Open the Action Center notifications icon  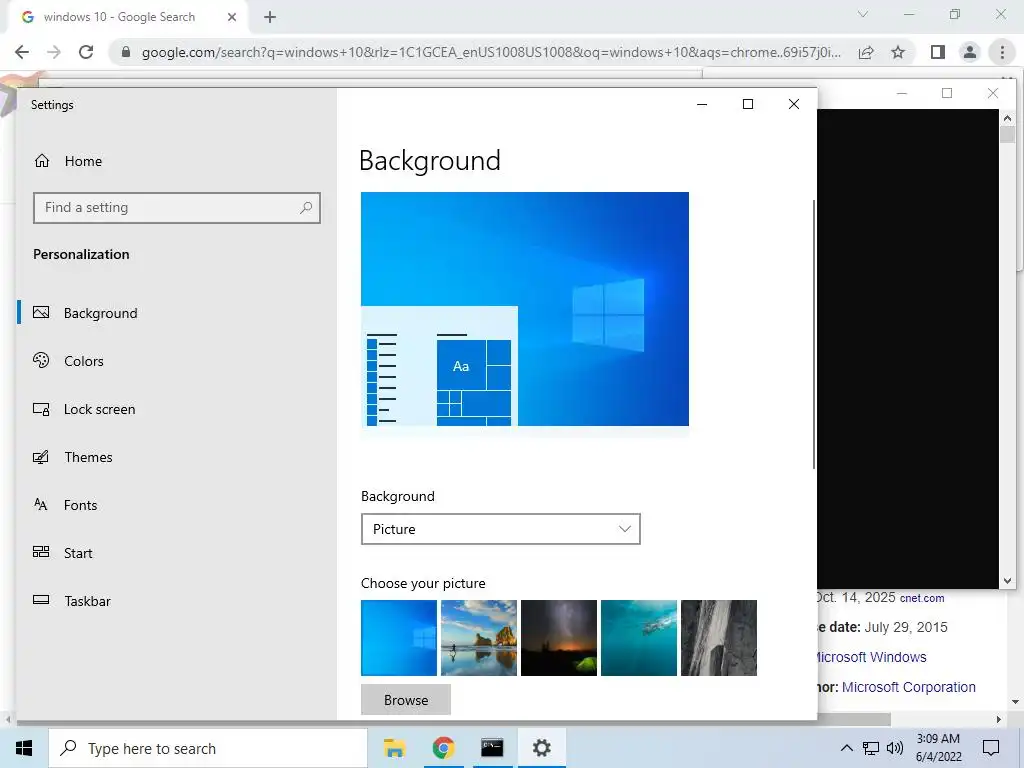point(991,748)
